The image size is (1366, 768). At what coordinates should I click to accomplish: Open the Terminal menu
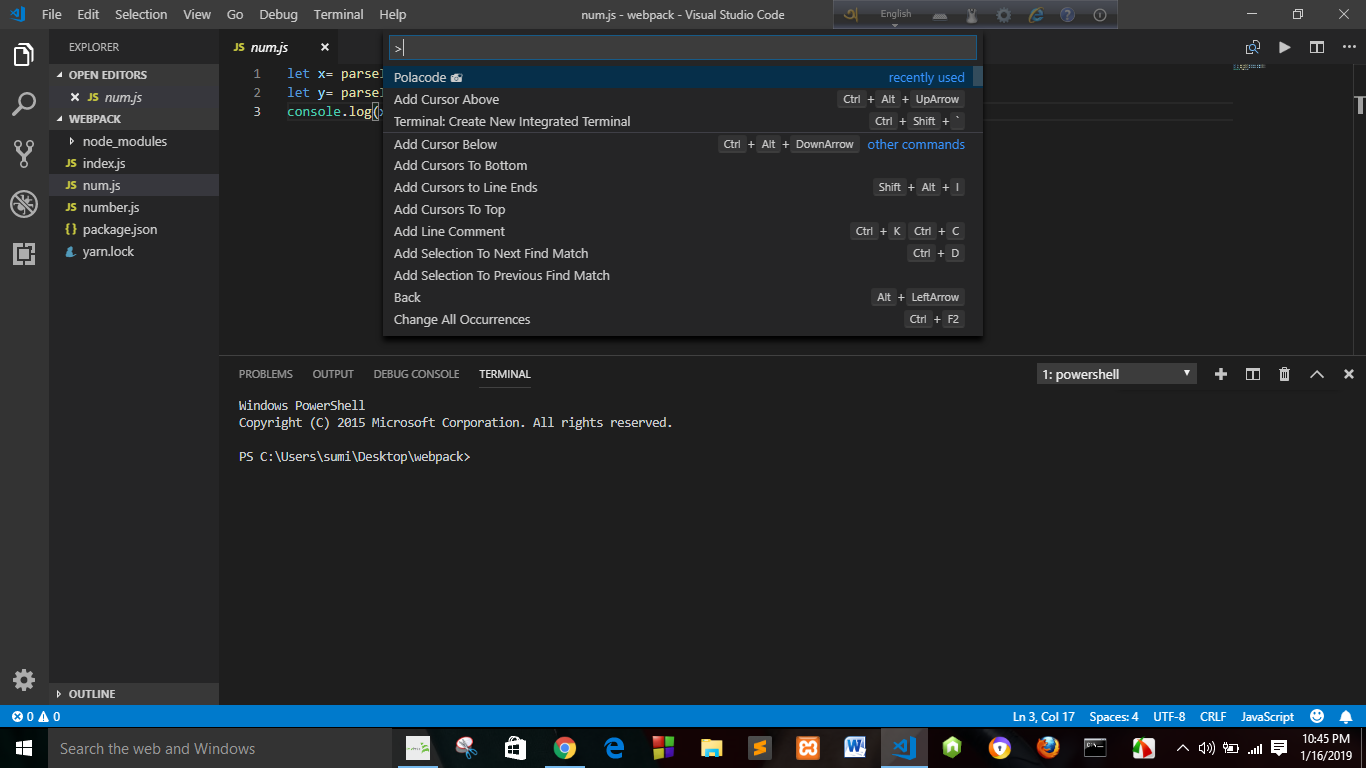tap(338, 14)
